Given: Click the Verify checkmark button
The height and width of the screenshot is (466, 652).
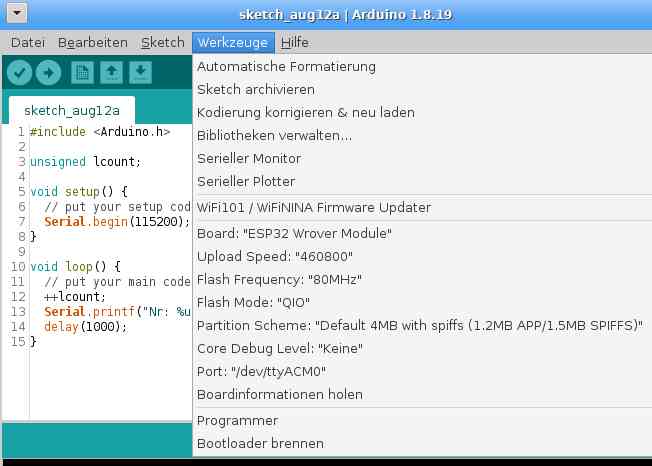Looking at the screenshot, I should 19,73.
